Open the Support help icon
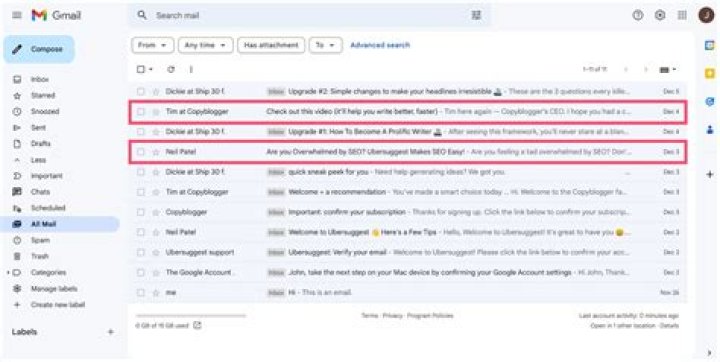The width and height of the screenshot is (720, 362). 637,15
